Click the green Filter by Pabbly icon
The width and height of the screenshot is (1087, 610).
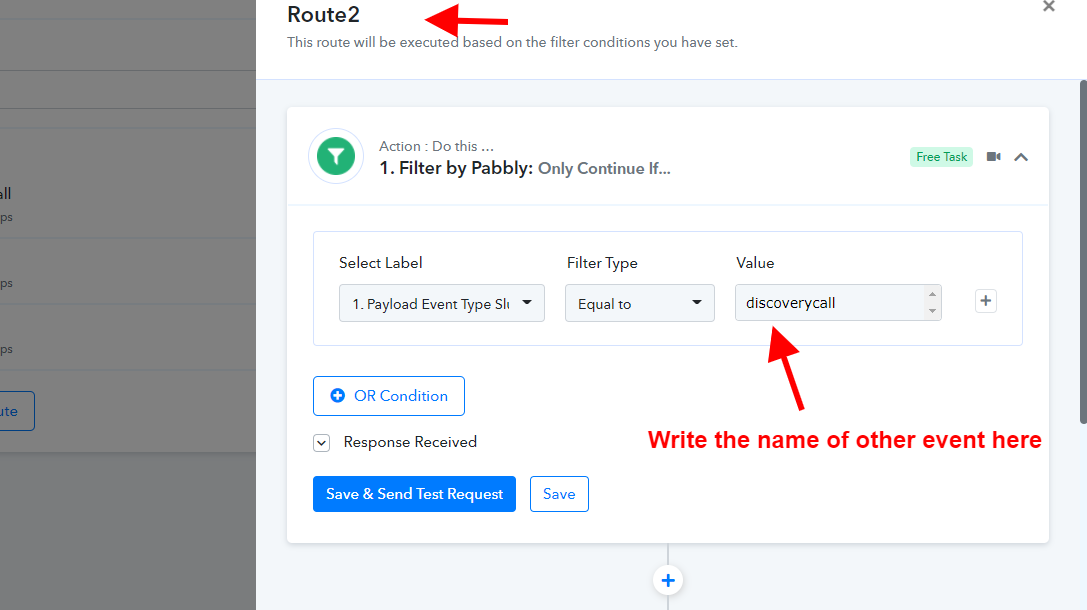[336, 156]
